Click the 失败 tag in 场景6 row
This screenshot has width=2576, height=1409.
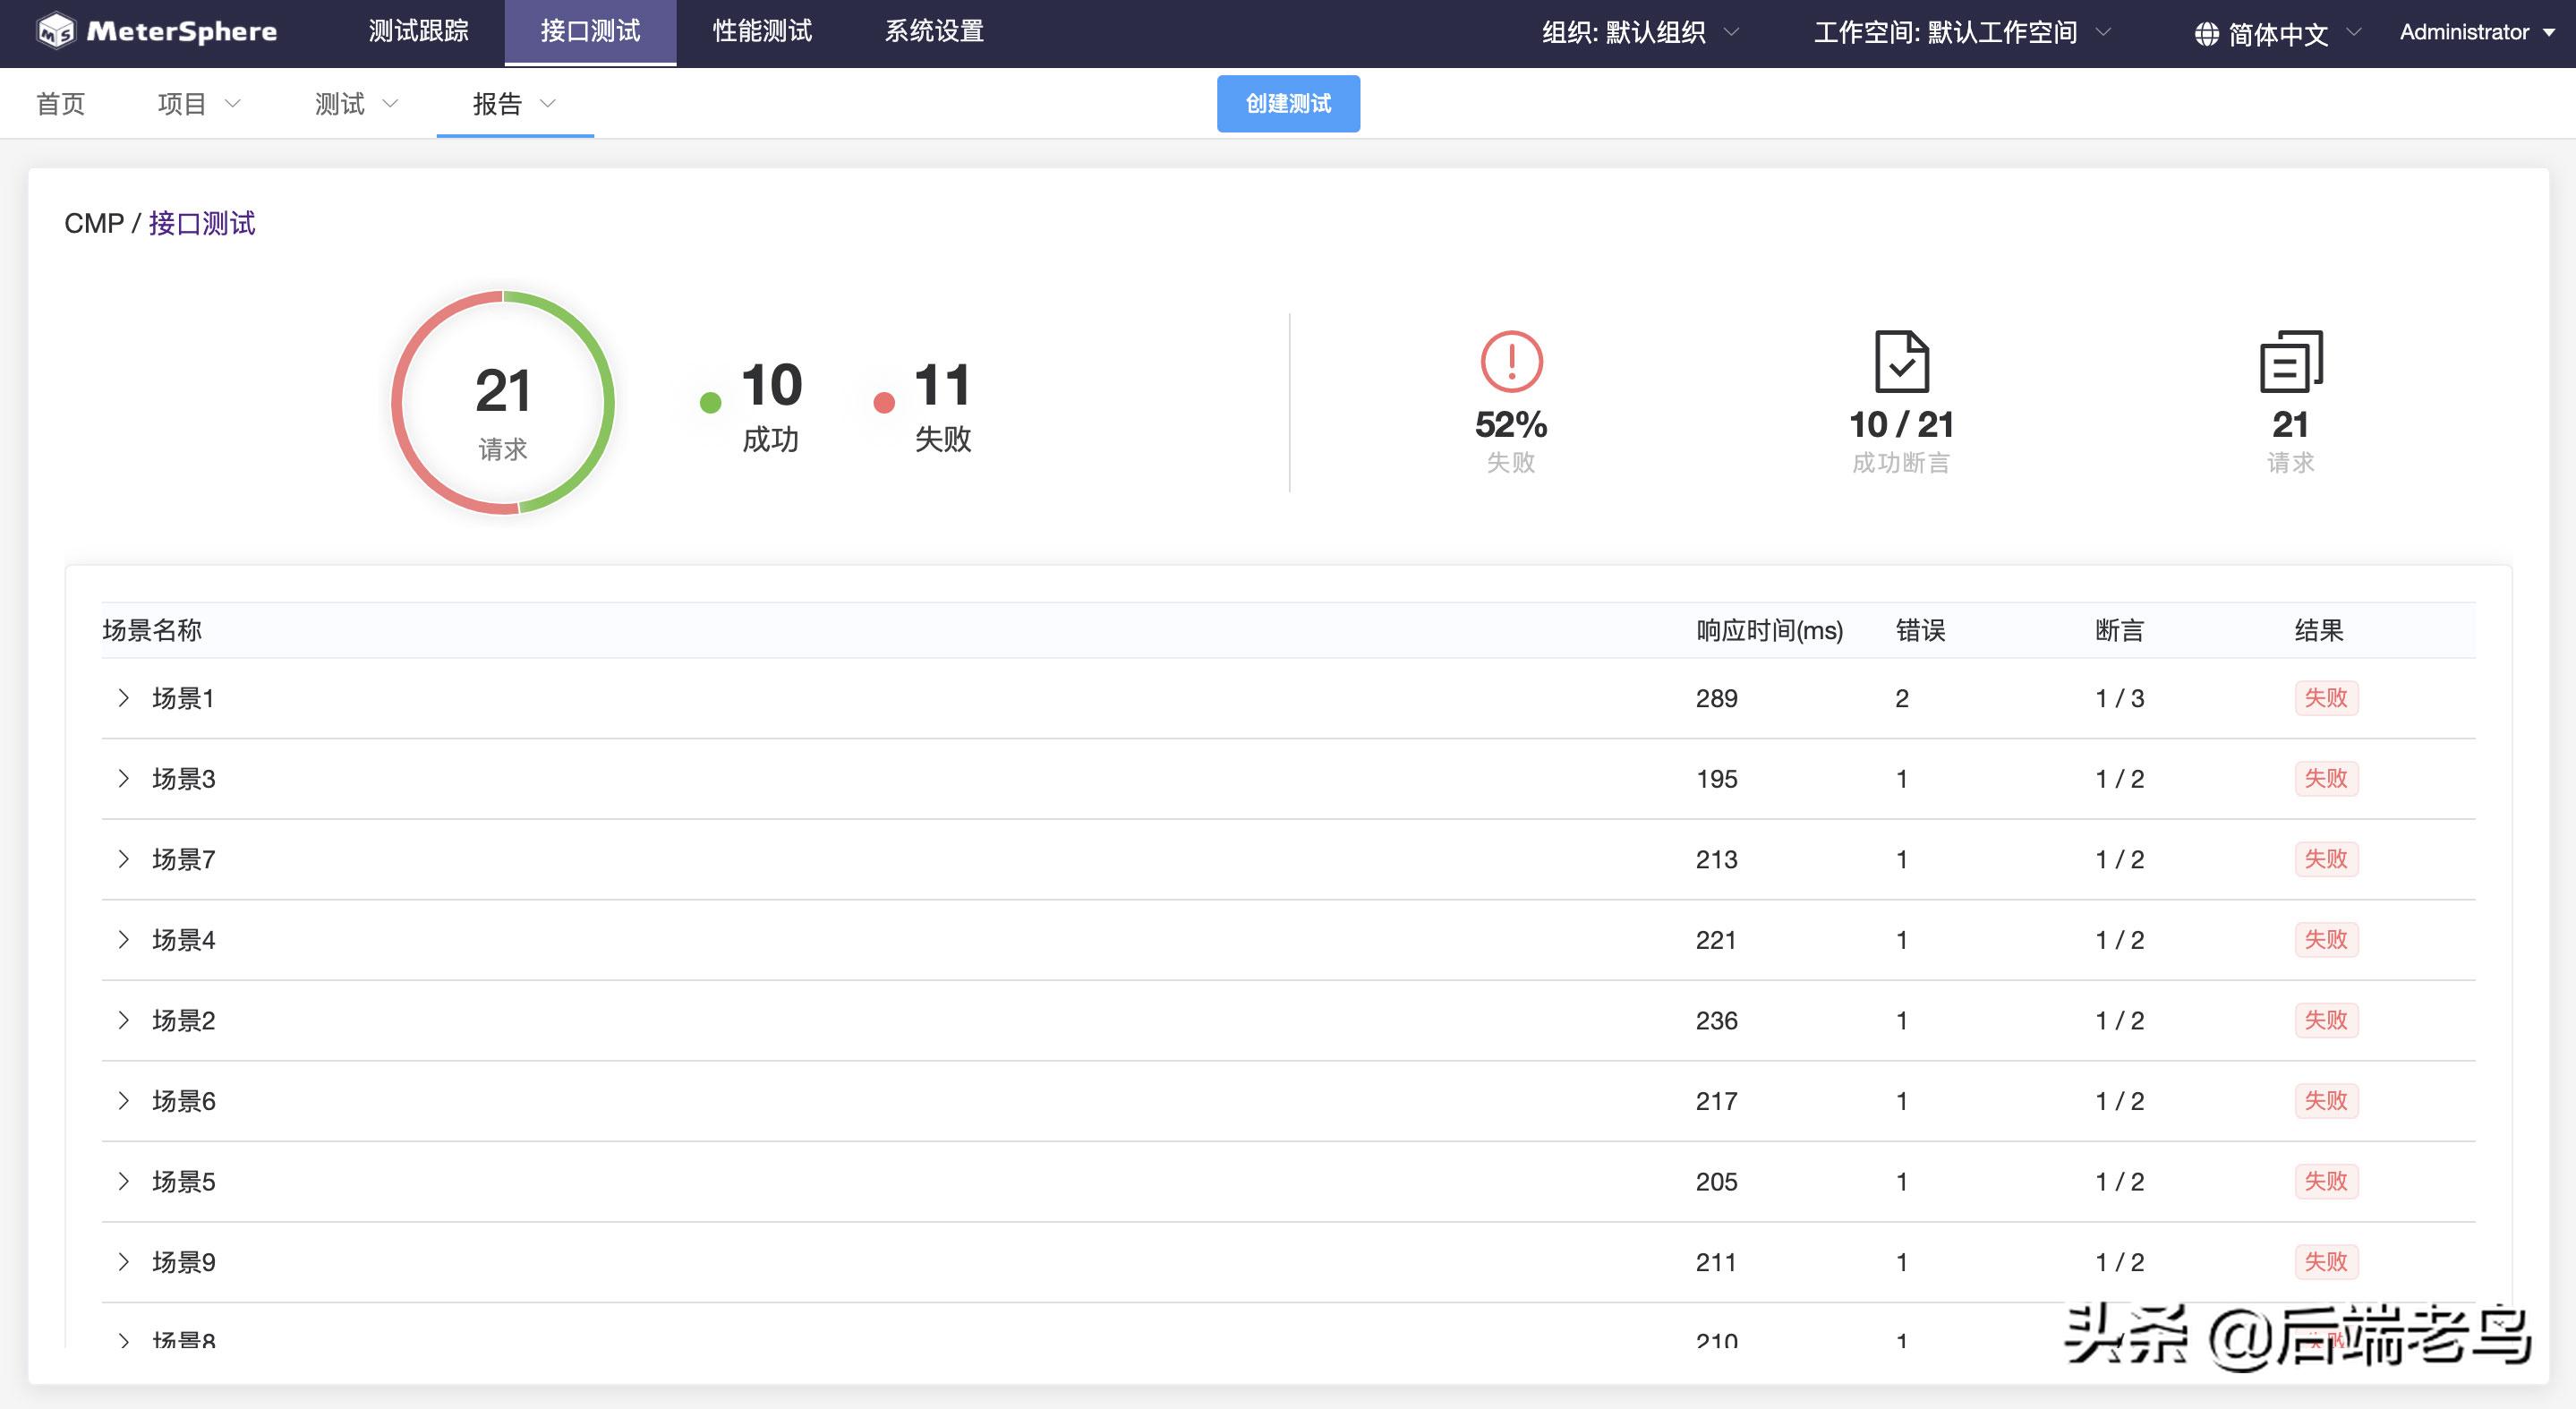tap(2326, 1101)
